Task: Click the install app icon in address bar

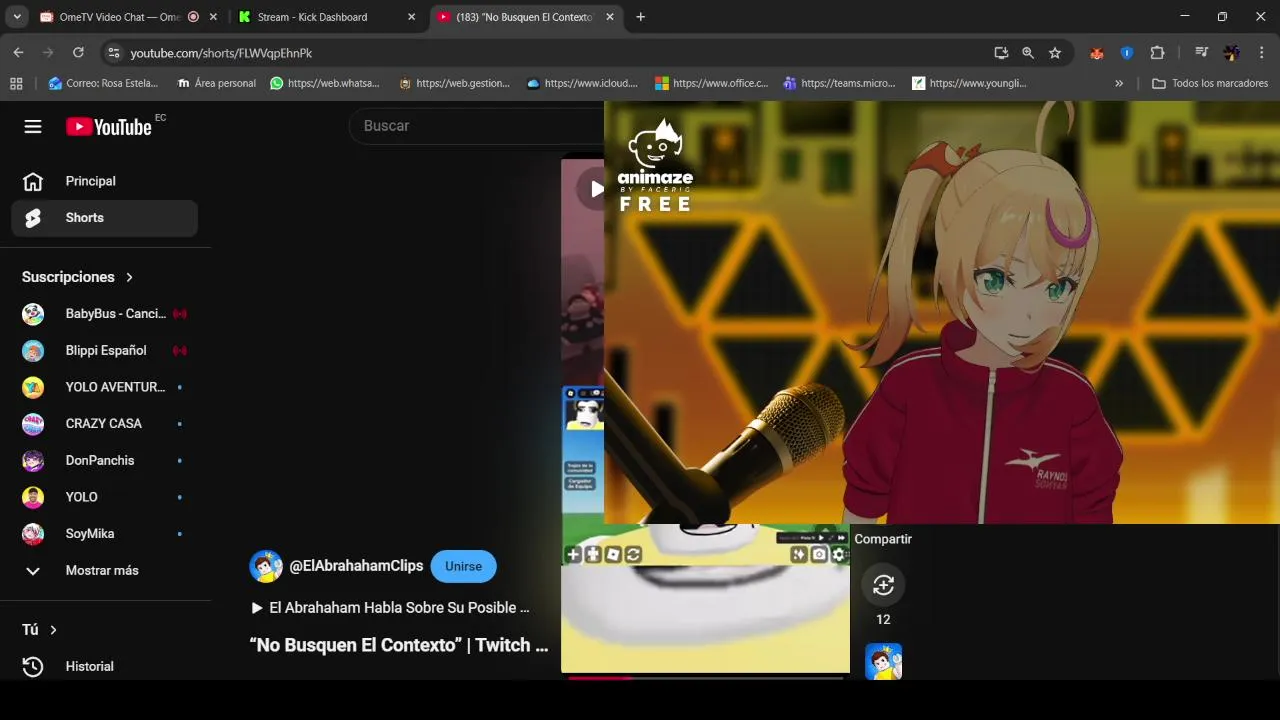Action: point(1001,53)
